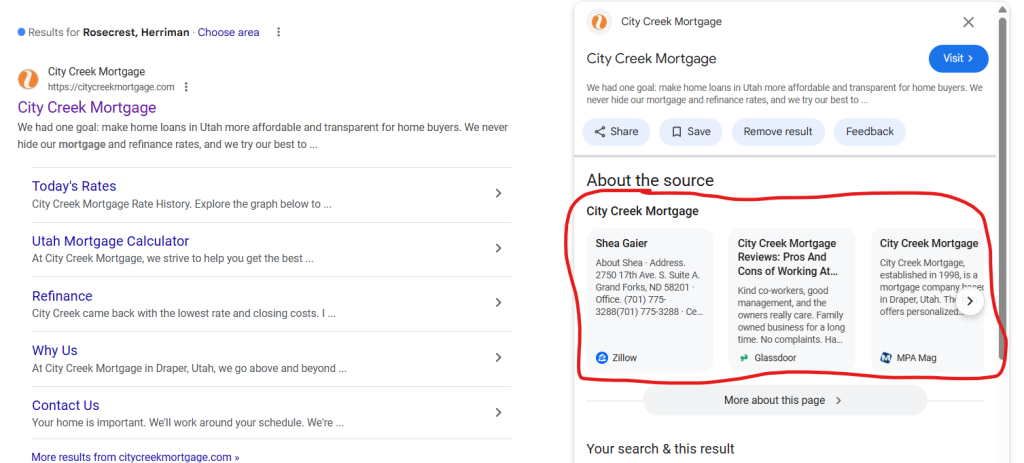This screenshot has width=1024, height=463.
Task: Click Remove result button
Action: point(778,132)
